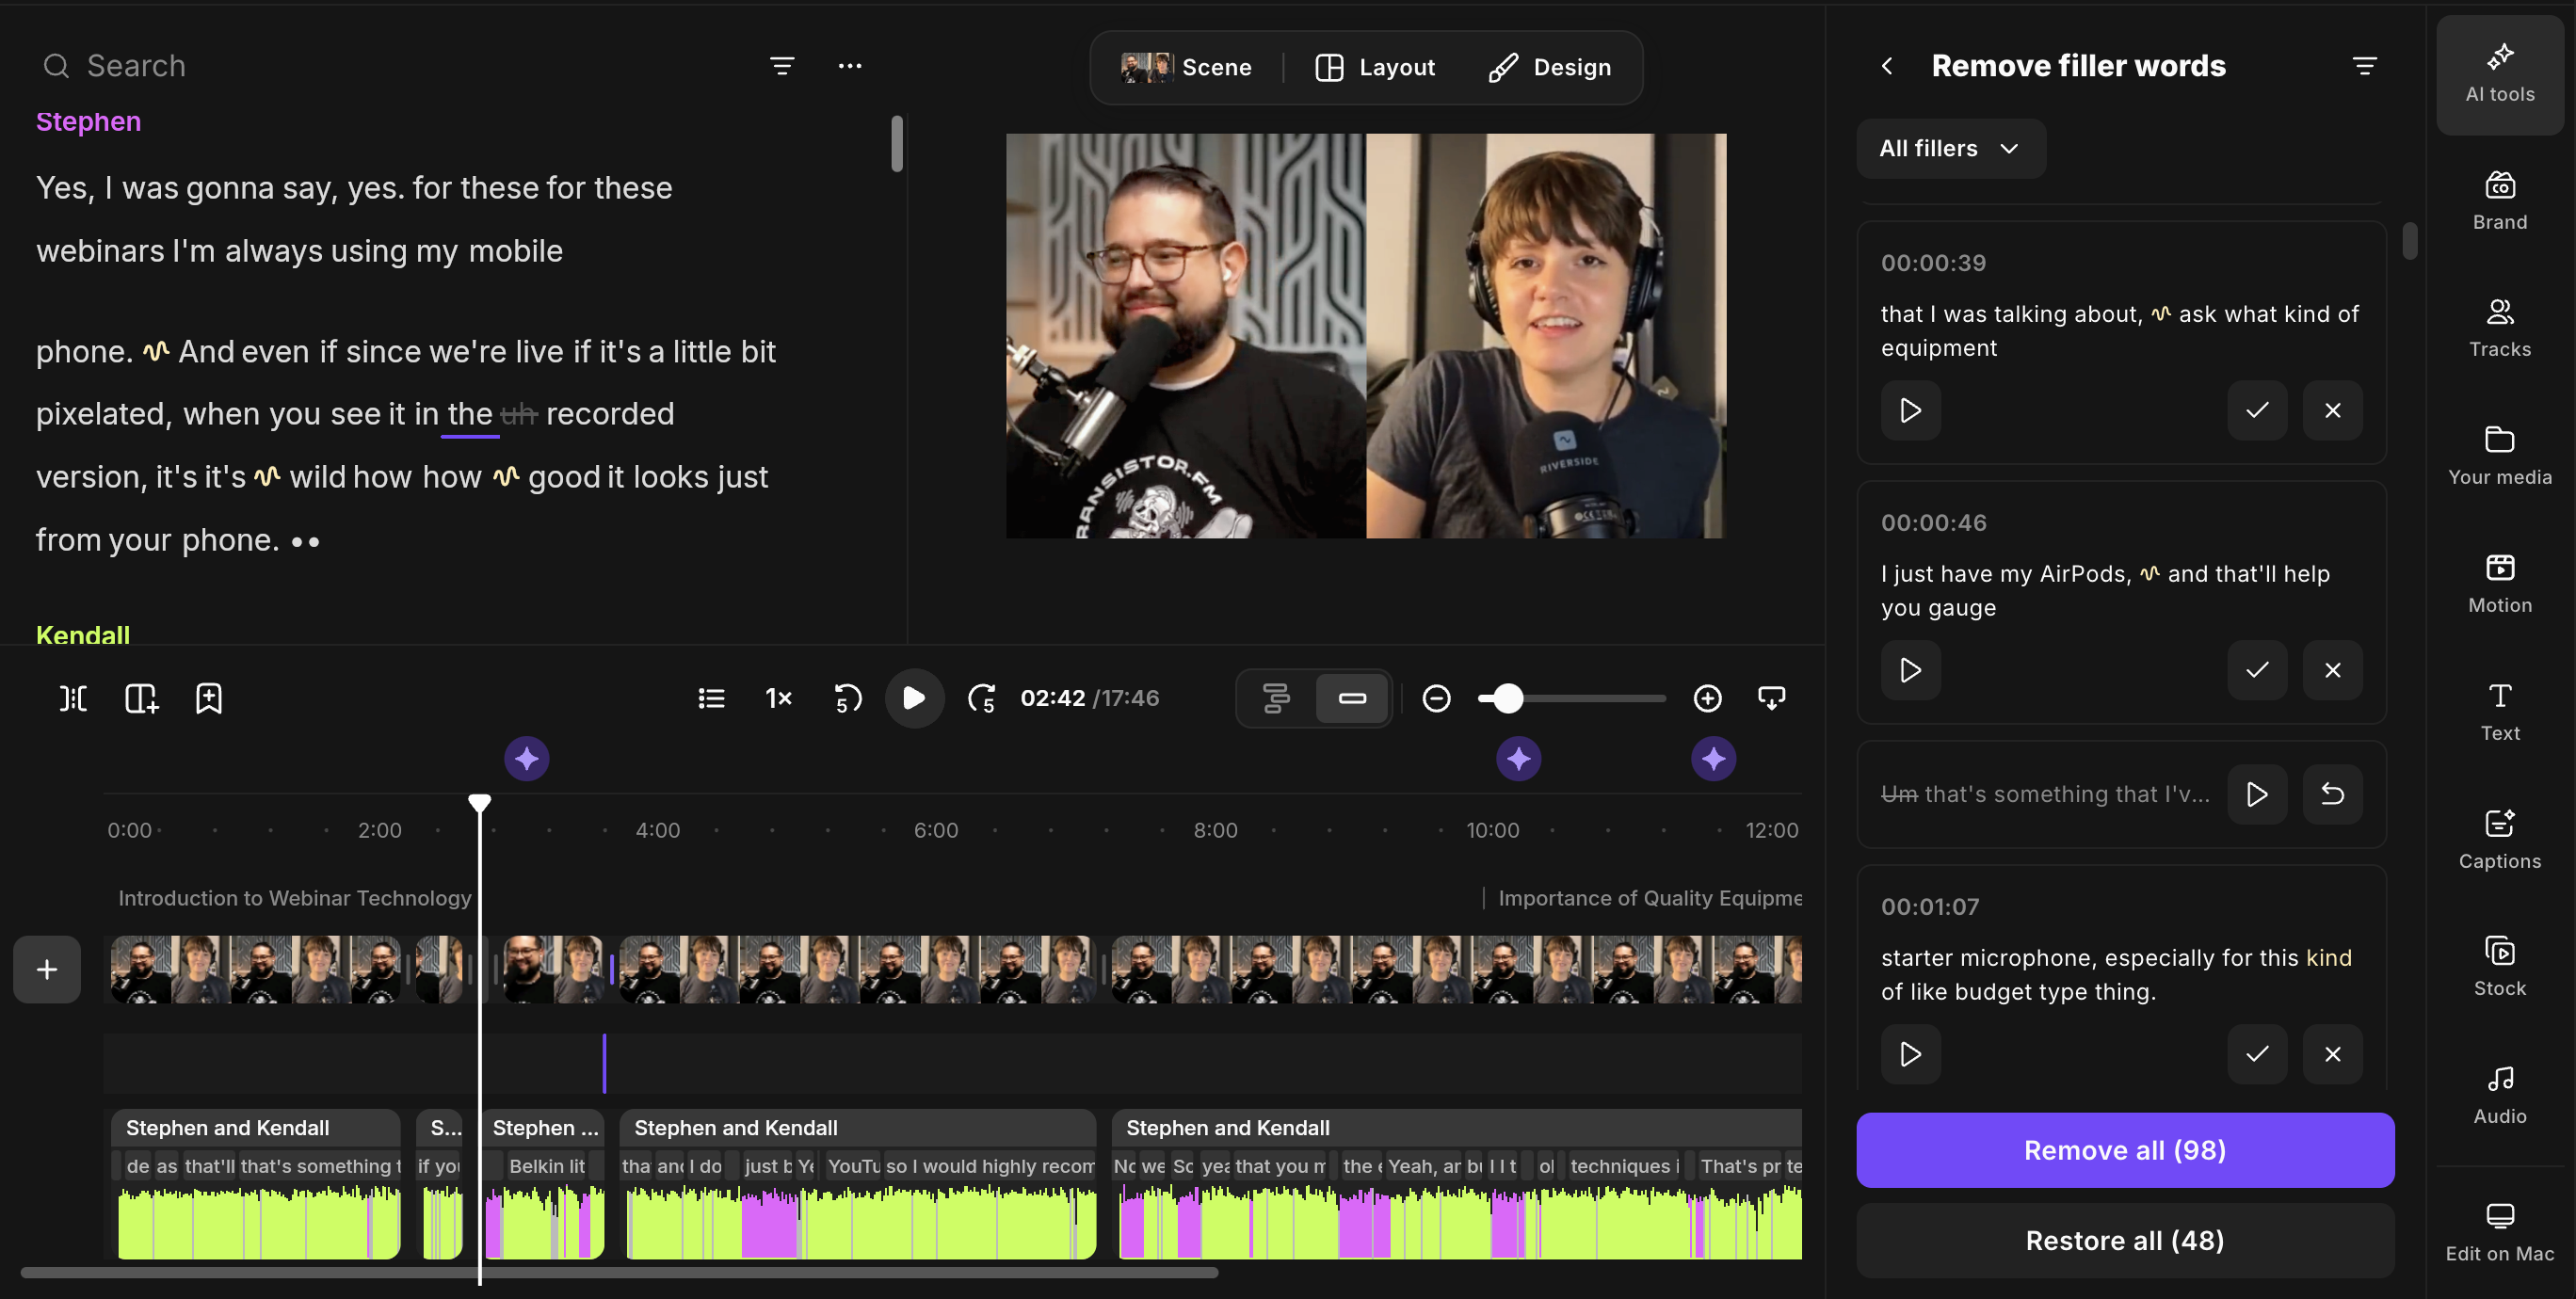Open the chapter list icon

(x=711, y=698)
